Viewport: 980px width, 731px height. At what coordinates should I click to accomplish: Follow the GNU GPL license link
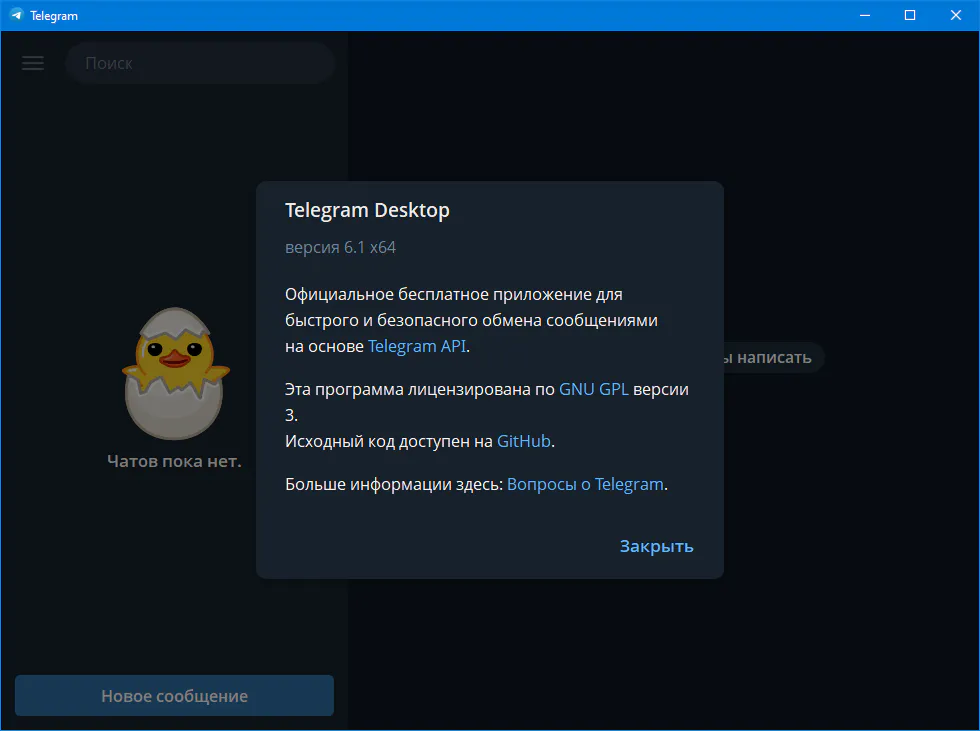pyautogui.click(x=594, y=390)
